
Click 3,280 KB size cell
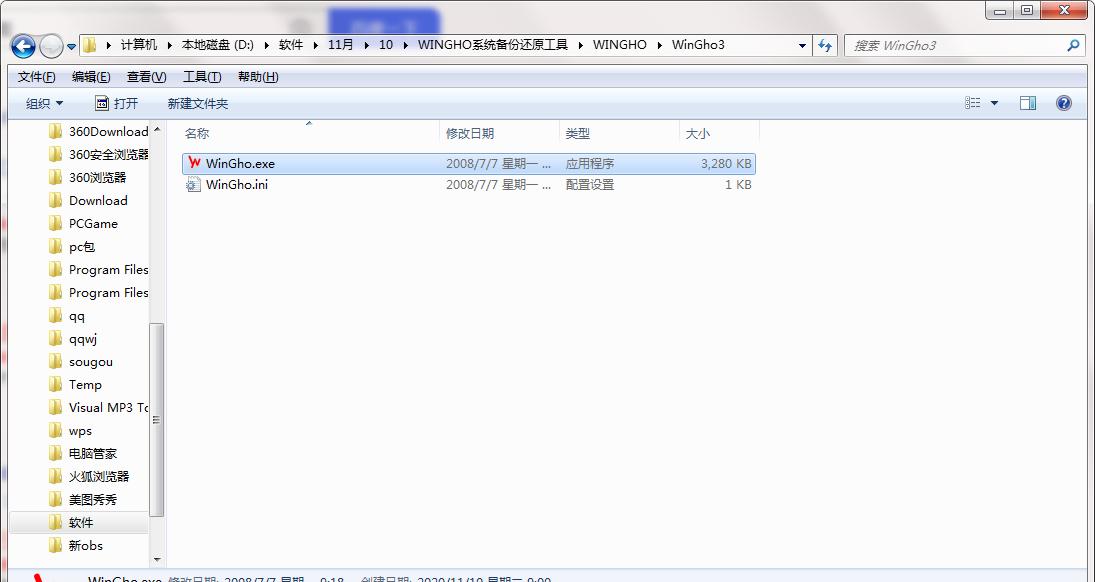click(x=726, y=163)
